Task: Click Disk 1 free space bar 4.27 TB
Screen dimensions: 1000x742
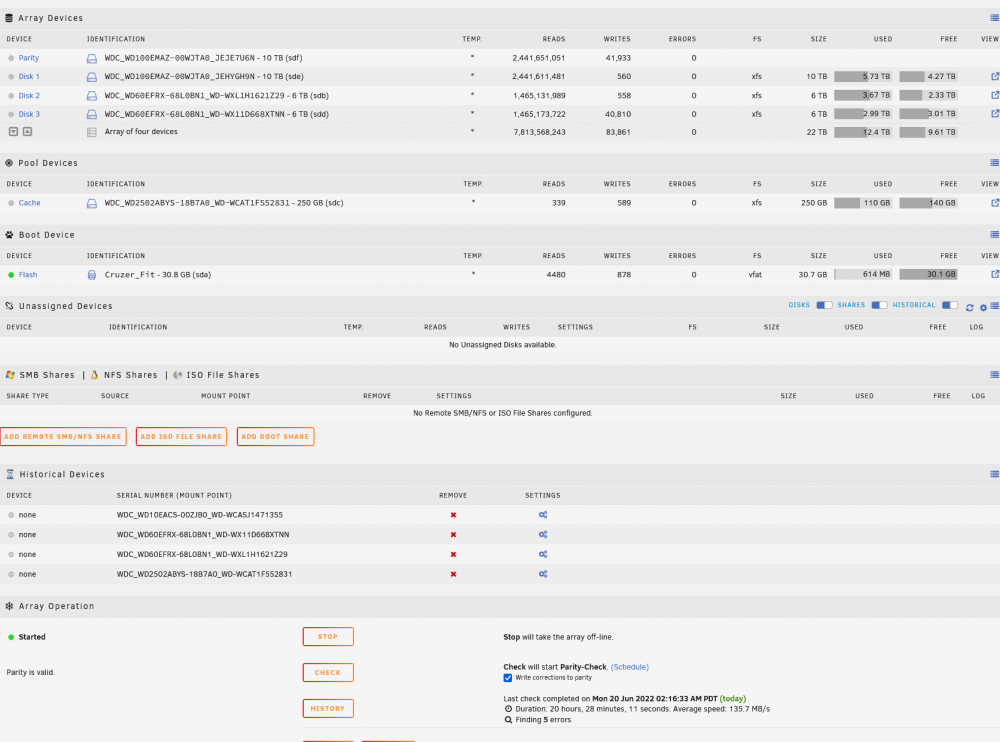Action: pos(928,77)
